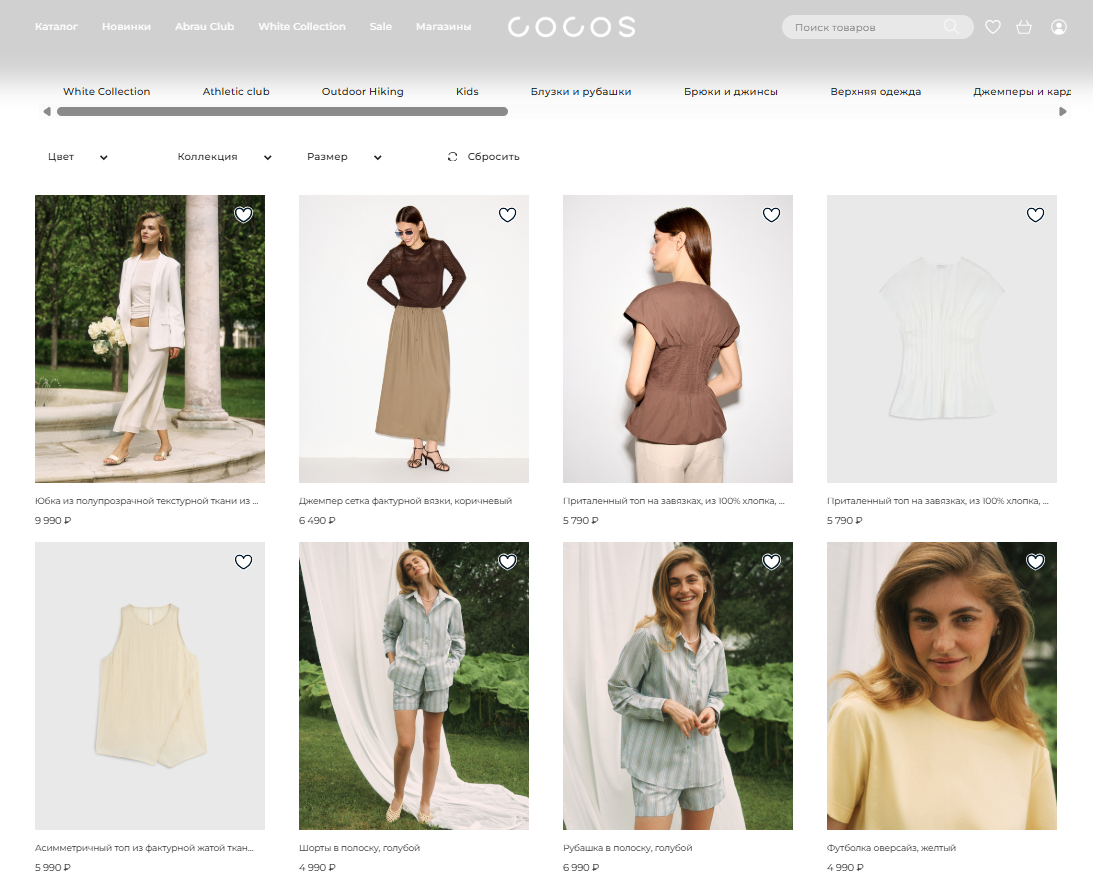
Task: Toggle favorite heart on white skirt product
Action: coord(243,214)
